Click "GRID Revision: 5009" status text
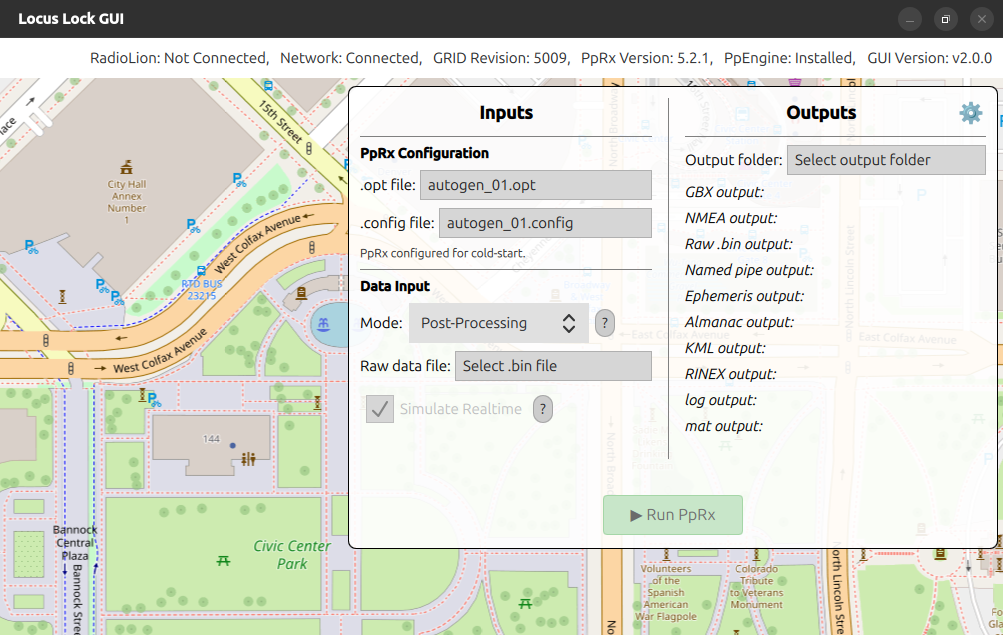The image size is (1003, 635). click(500, 58)
